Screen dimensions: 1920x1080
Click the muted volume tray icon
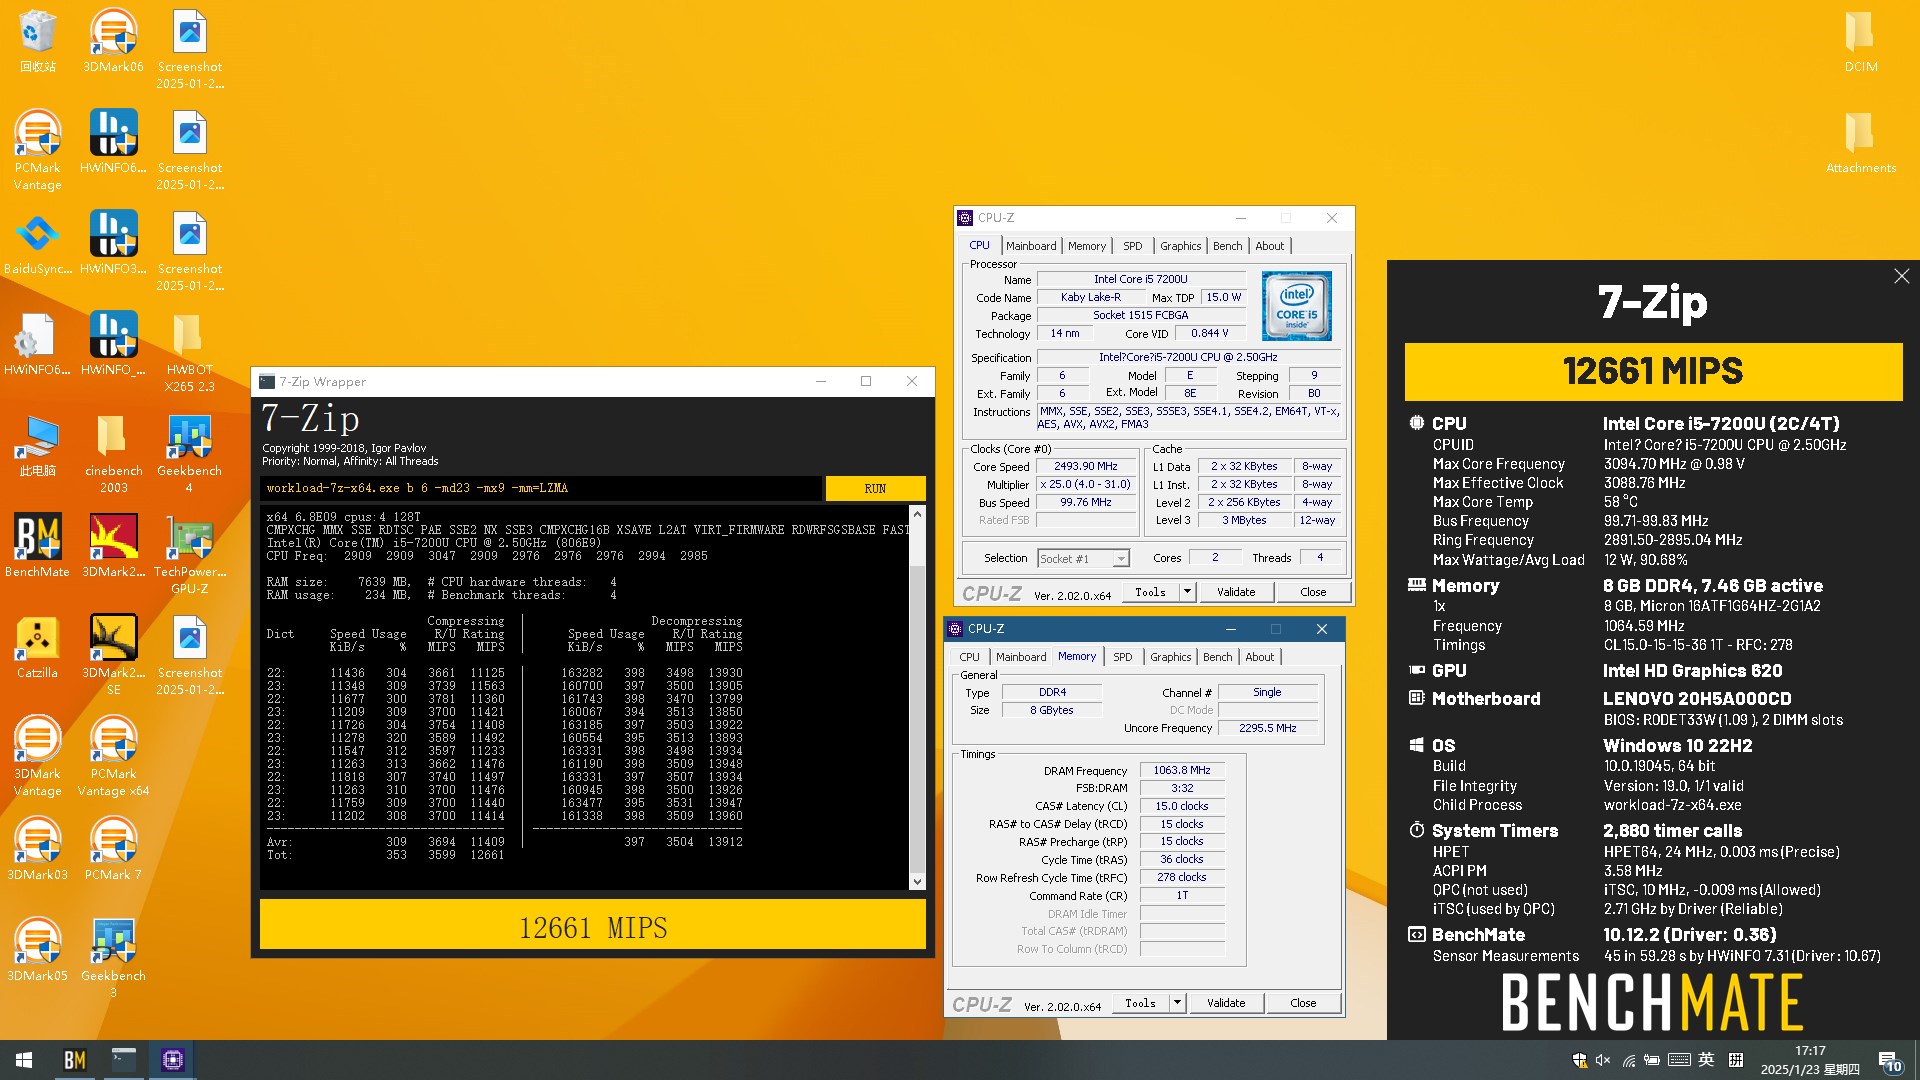click(1603, 1060)
